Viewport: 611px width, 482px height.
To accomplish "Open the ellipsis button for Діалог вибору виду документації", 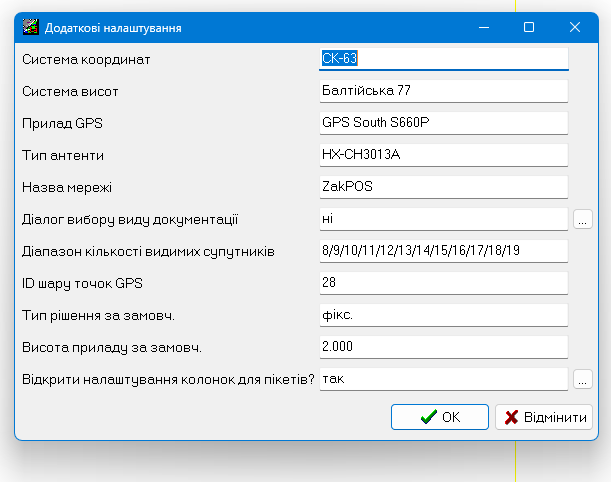I will (x=584, y=218).
